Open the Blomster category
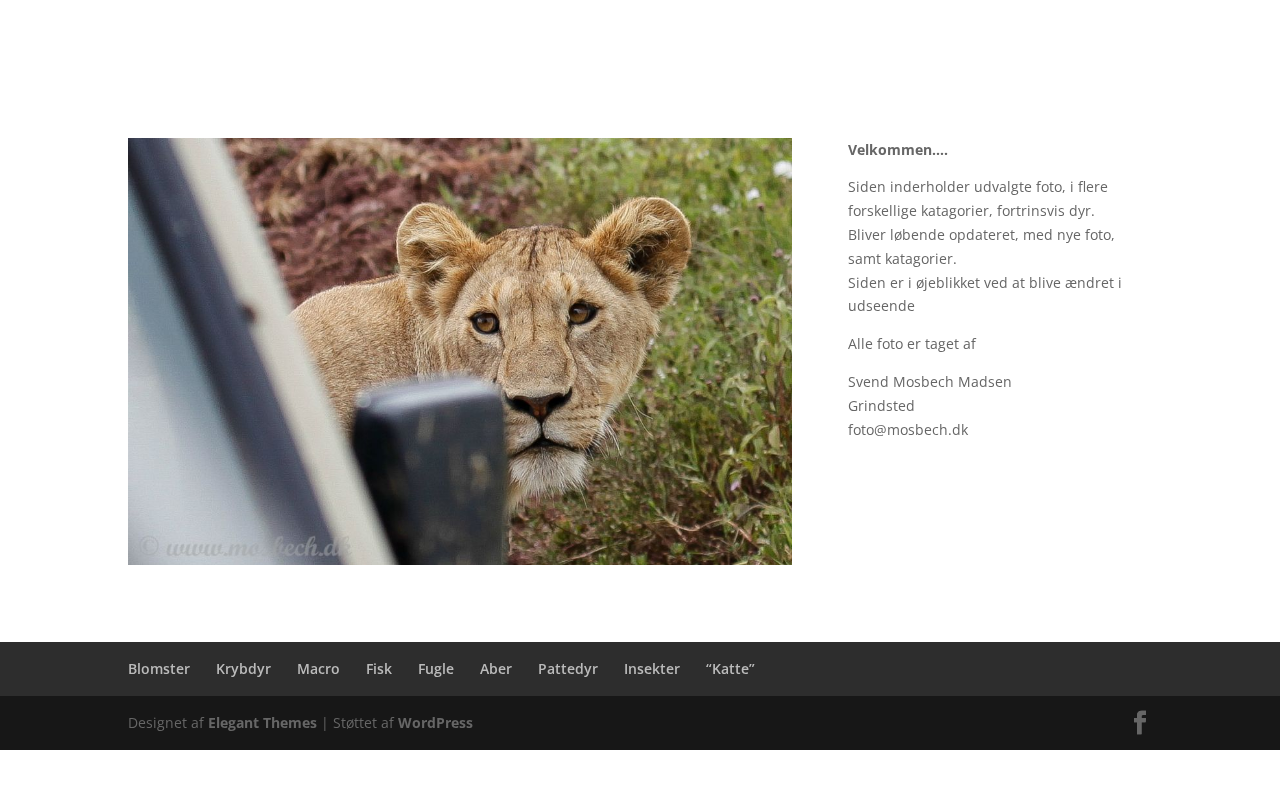This screenshot has height=800, width=1280. point(159,669)
